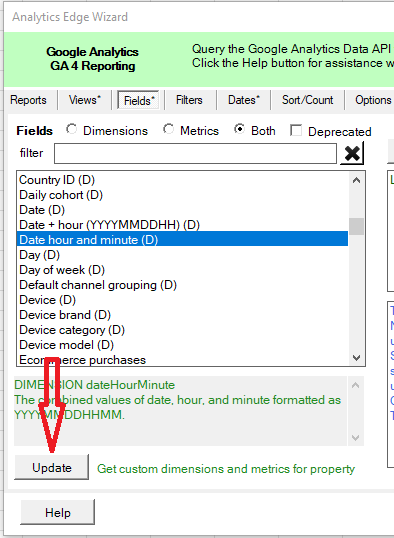
Task: Click the Update button
Action: pos(52,467)
